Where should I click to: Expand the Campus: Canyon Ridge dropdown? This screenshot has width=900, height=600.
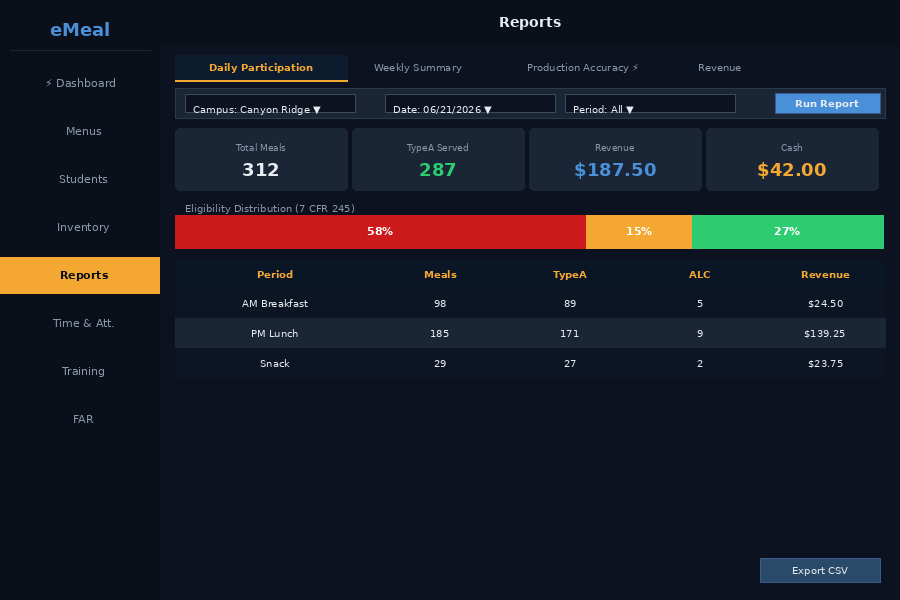click(x=270, y=104)
